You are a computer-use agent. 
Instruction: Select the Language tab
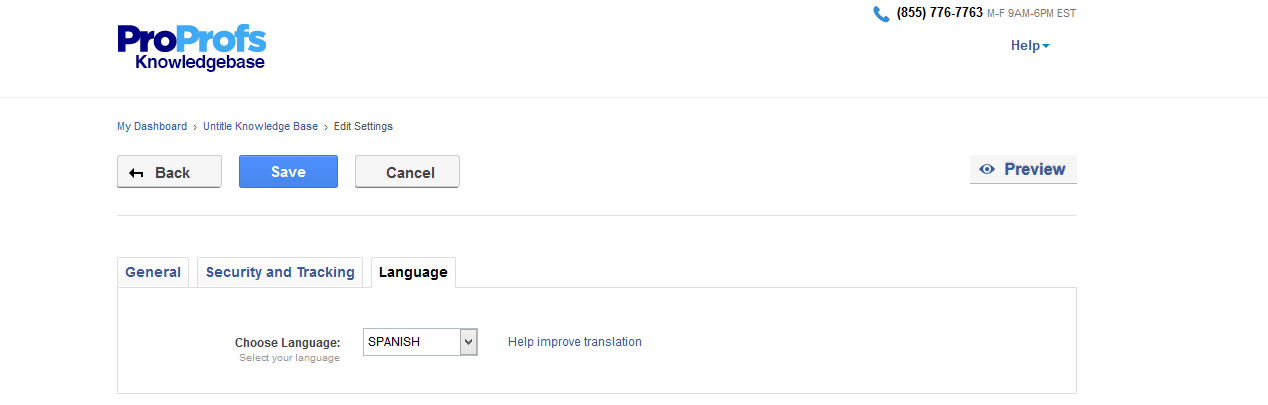point(413,272)
